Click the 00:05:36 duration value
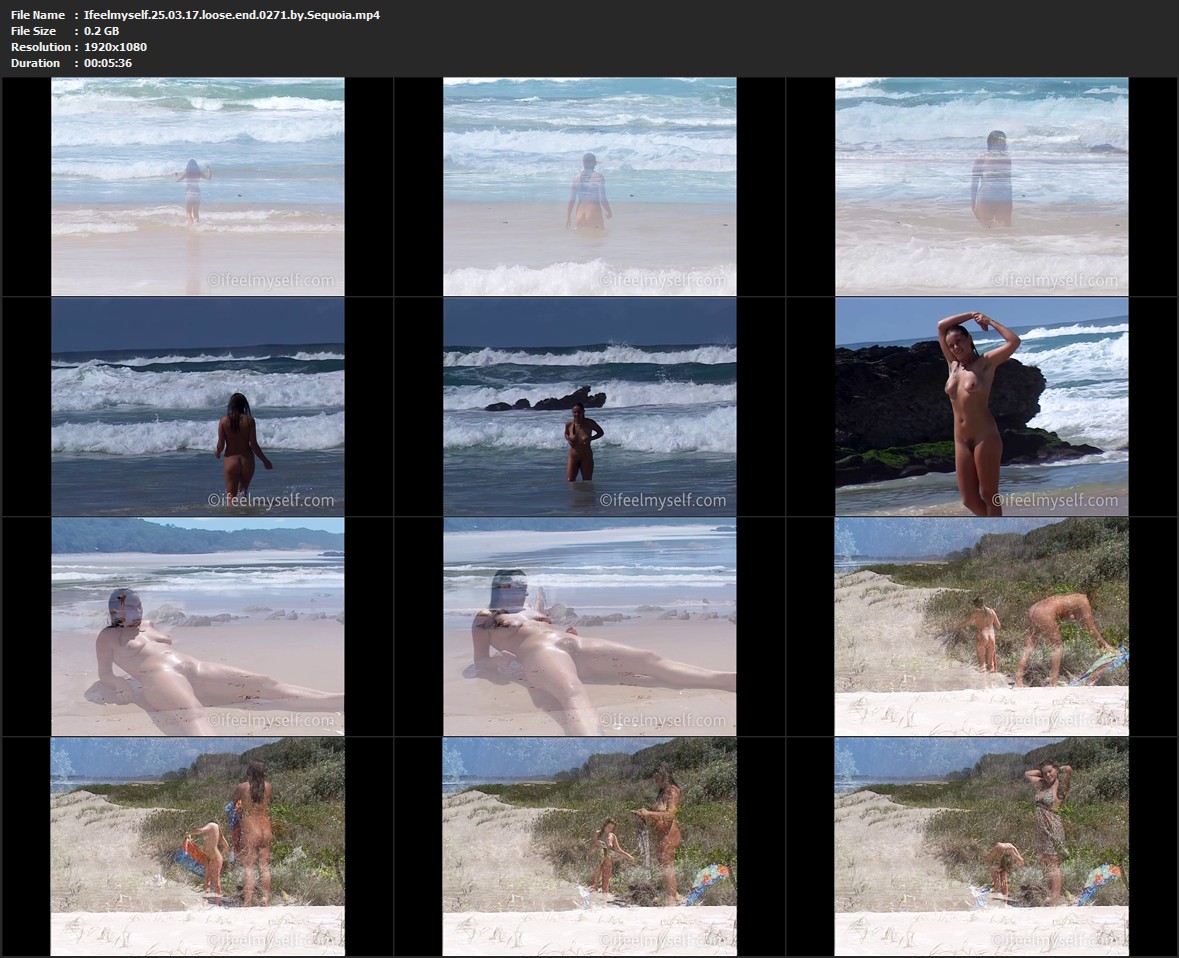This screenshot has width=1179, height=958. pyautogui.click(x=108, y=63)
